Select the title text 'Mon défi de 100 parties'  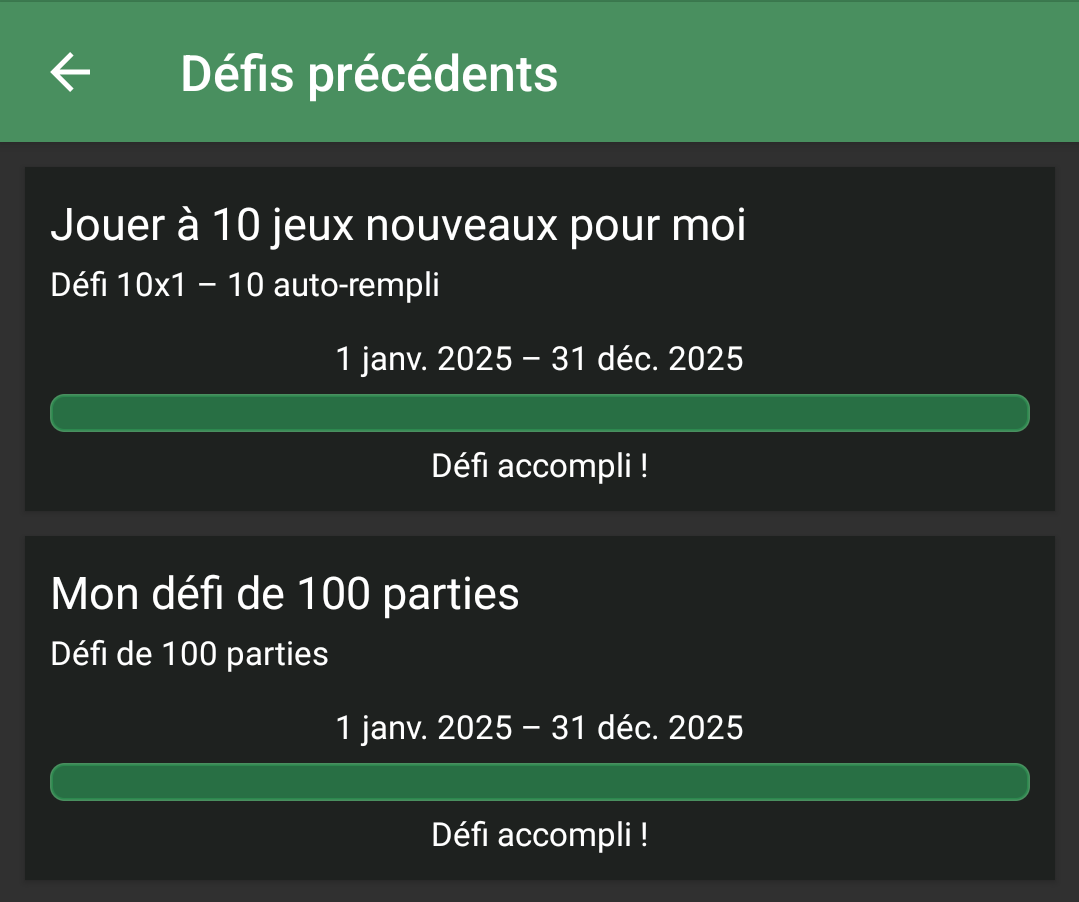284,594
